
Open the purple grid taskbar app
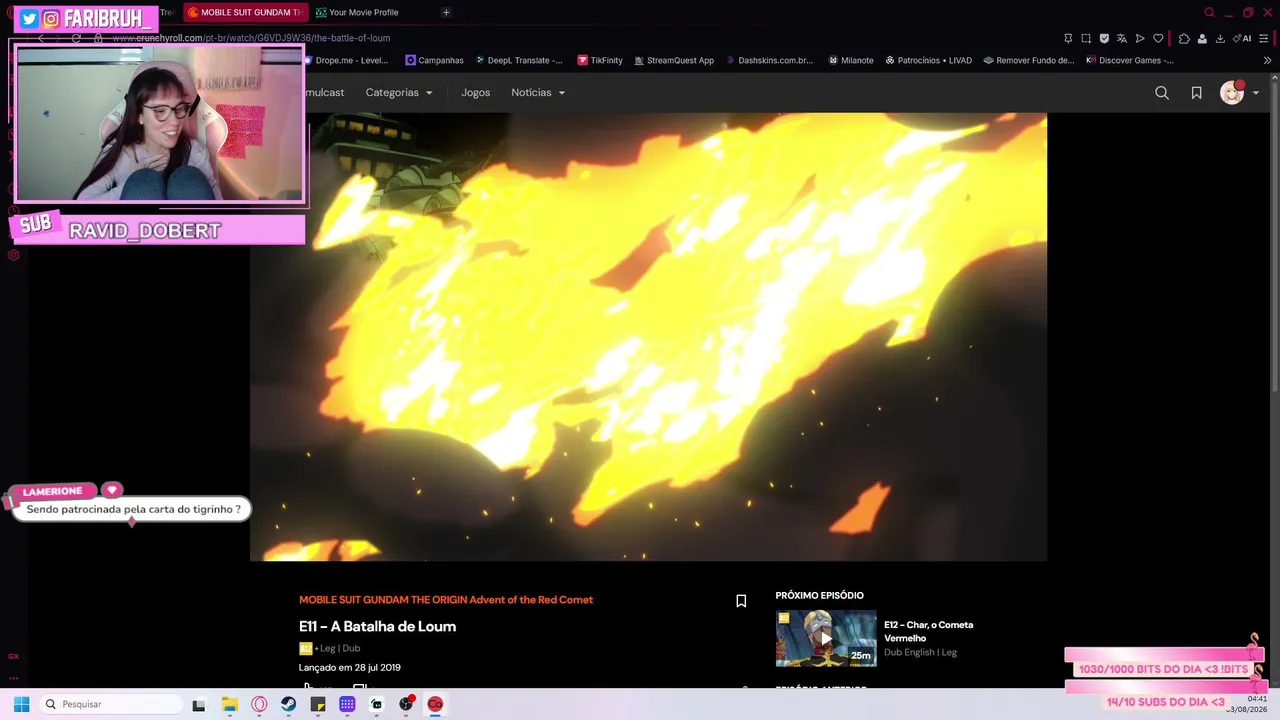347,704
